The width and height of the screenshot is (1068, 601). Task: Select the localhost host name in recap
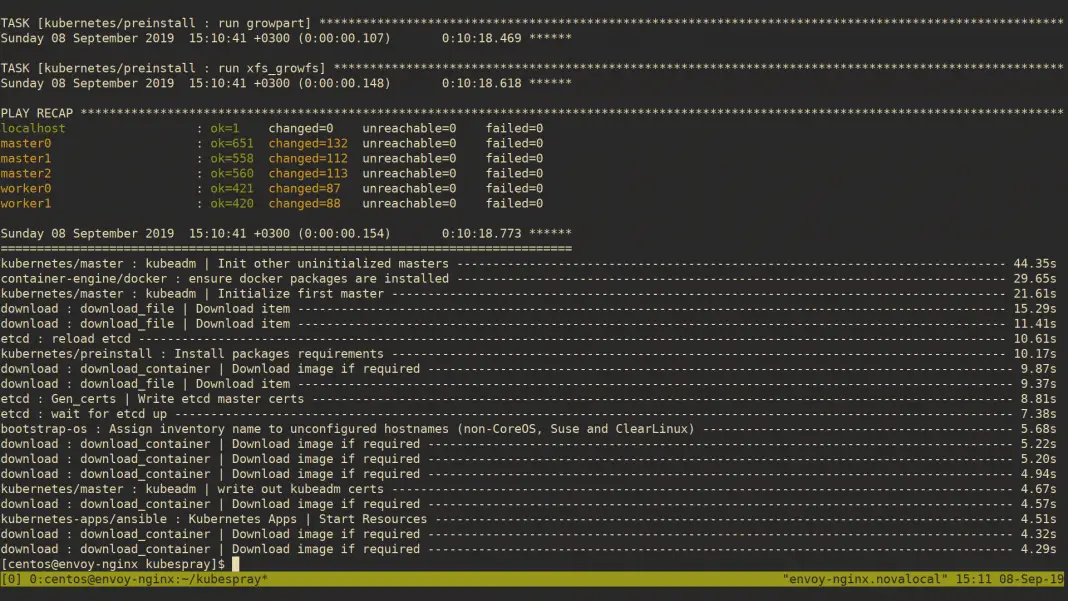pyautogui.click(x=33, y=128)
